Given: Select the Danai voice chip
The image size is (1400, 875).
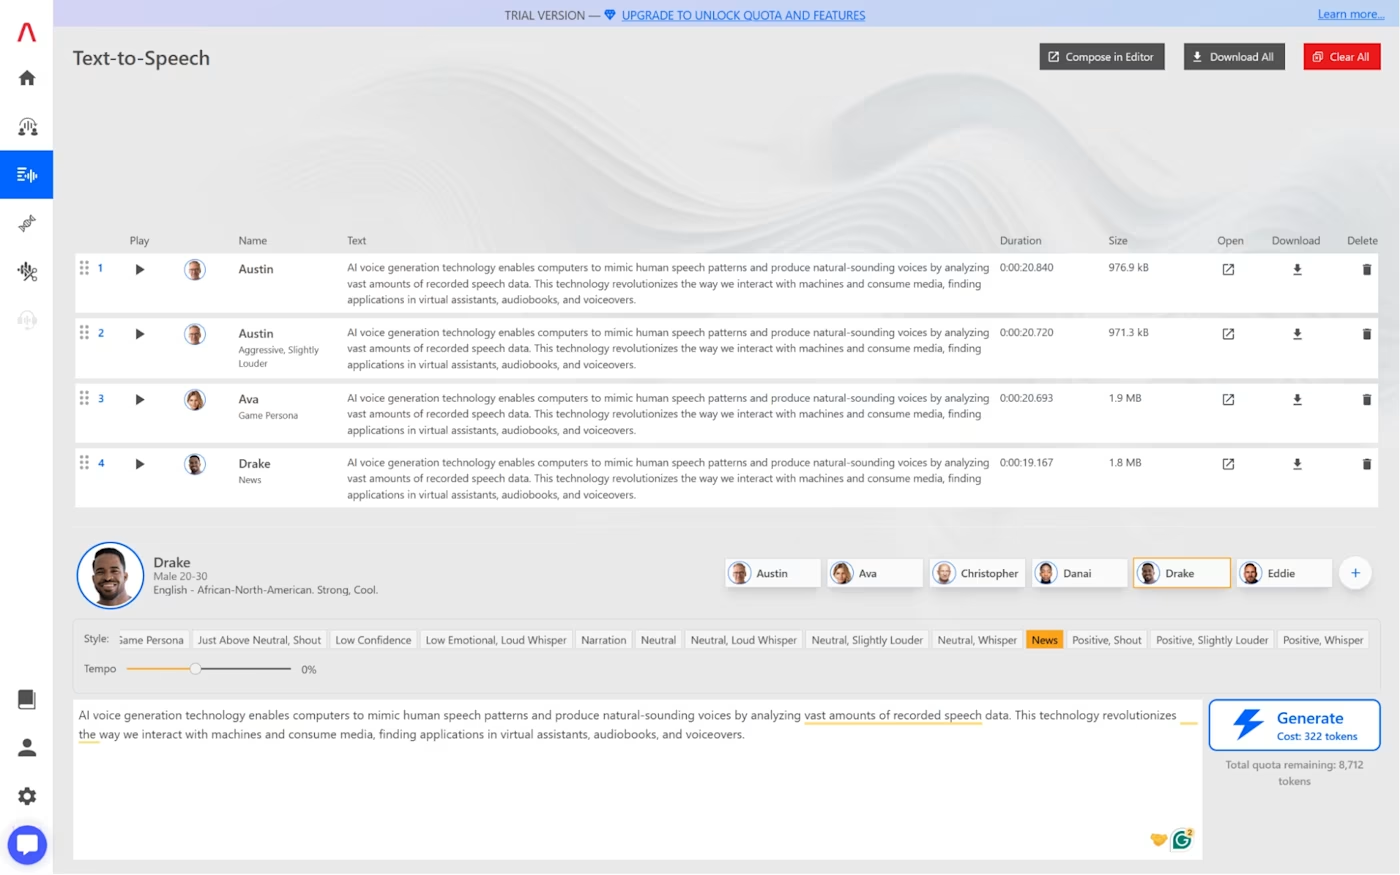Looking at the screenshot, I should [1079, 573].
